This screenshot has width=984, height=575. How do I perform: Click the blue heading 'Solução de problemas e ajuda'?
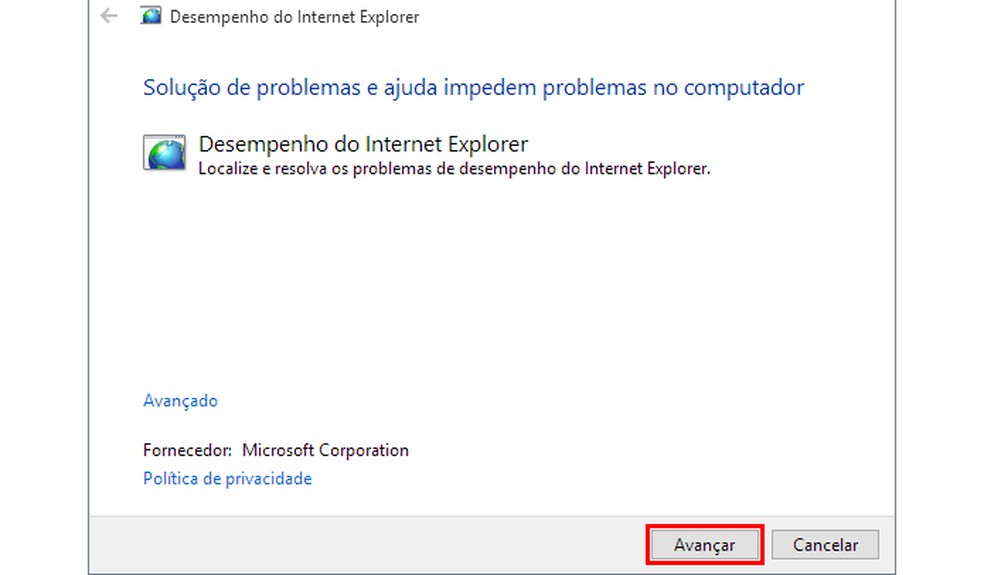point(290,88)
